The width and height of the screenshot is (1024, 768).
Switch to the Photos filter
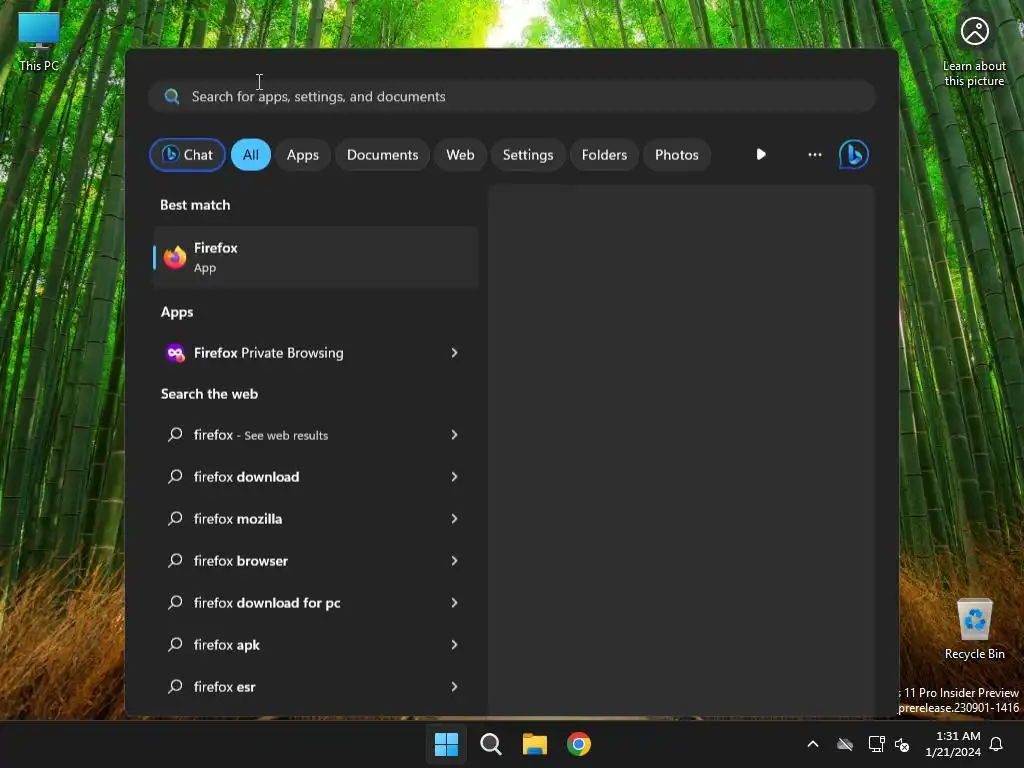(677, 155)
